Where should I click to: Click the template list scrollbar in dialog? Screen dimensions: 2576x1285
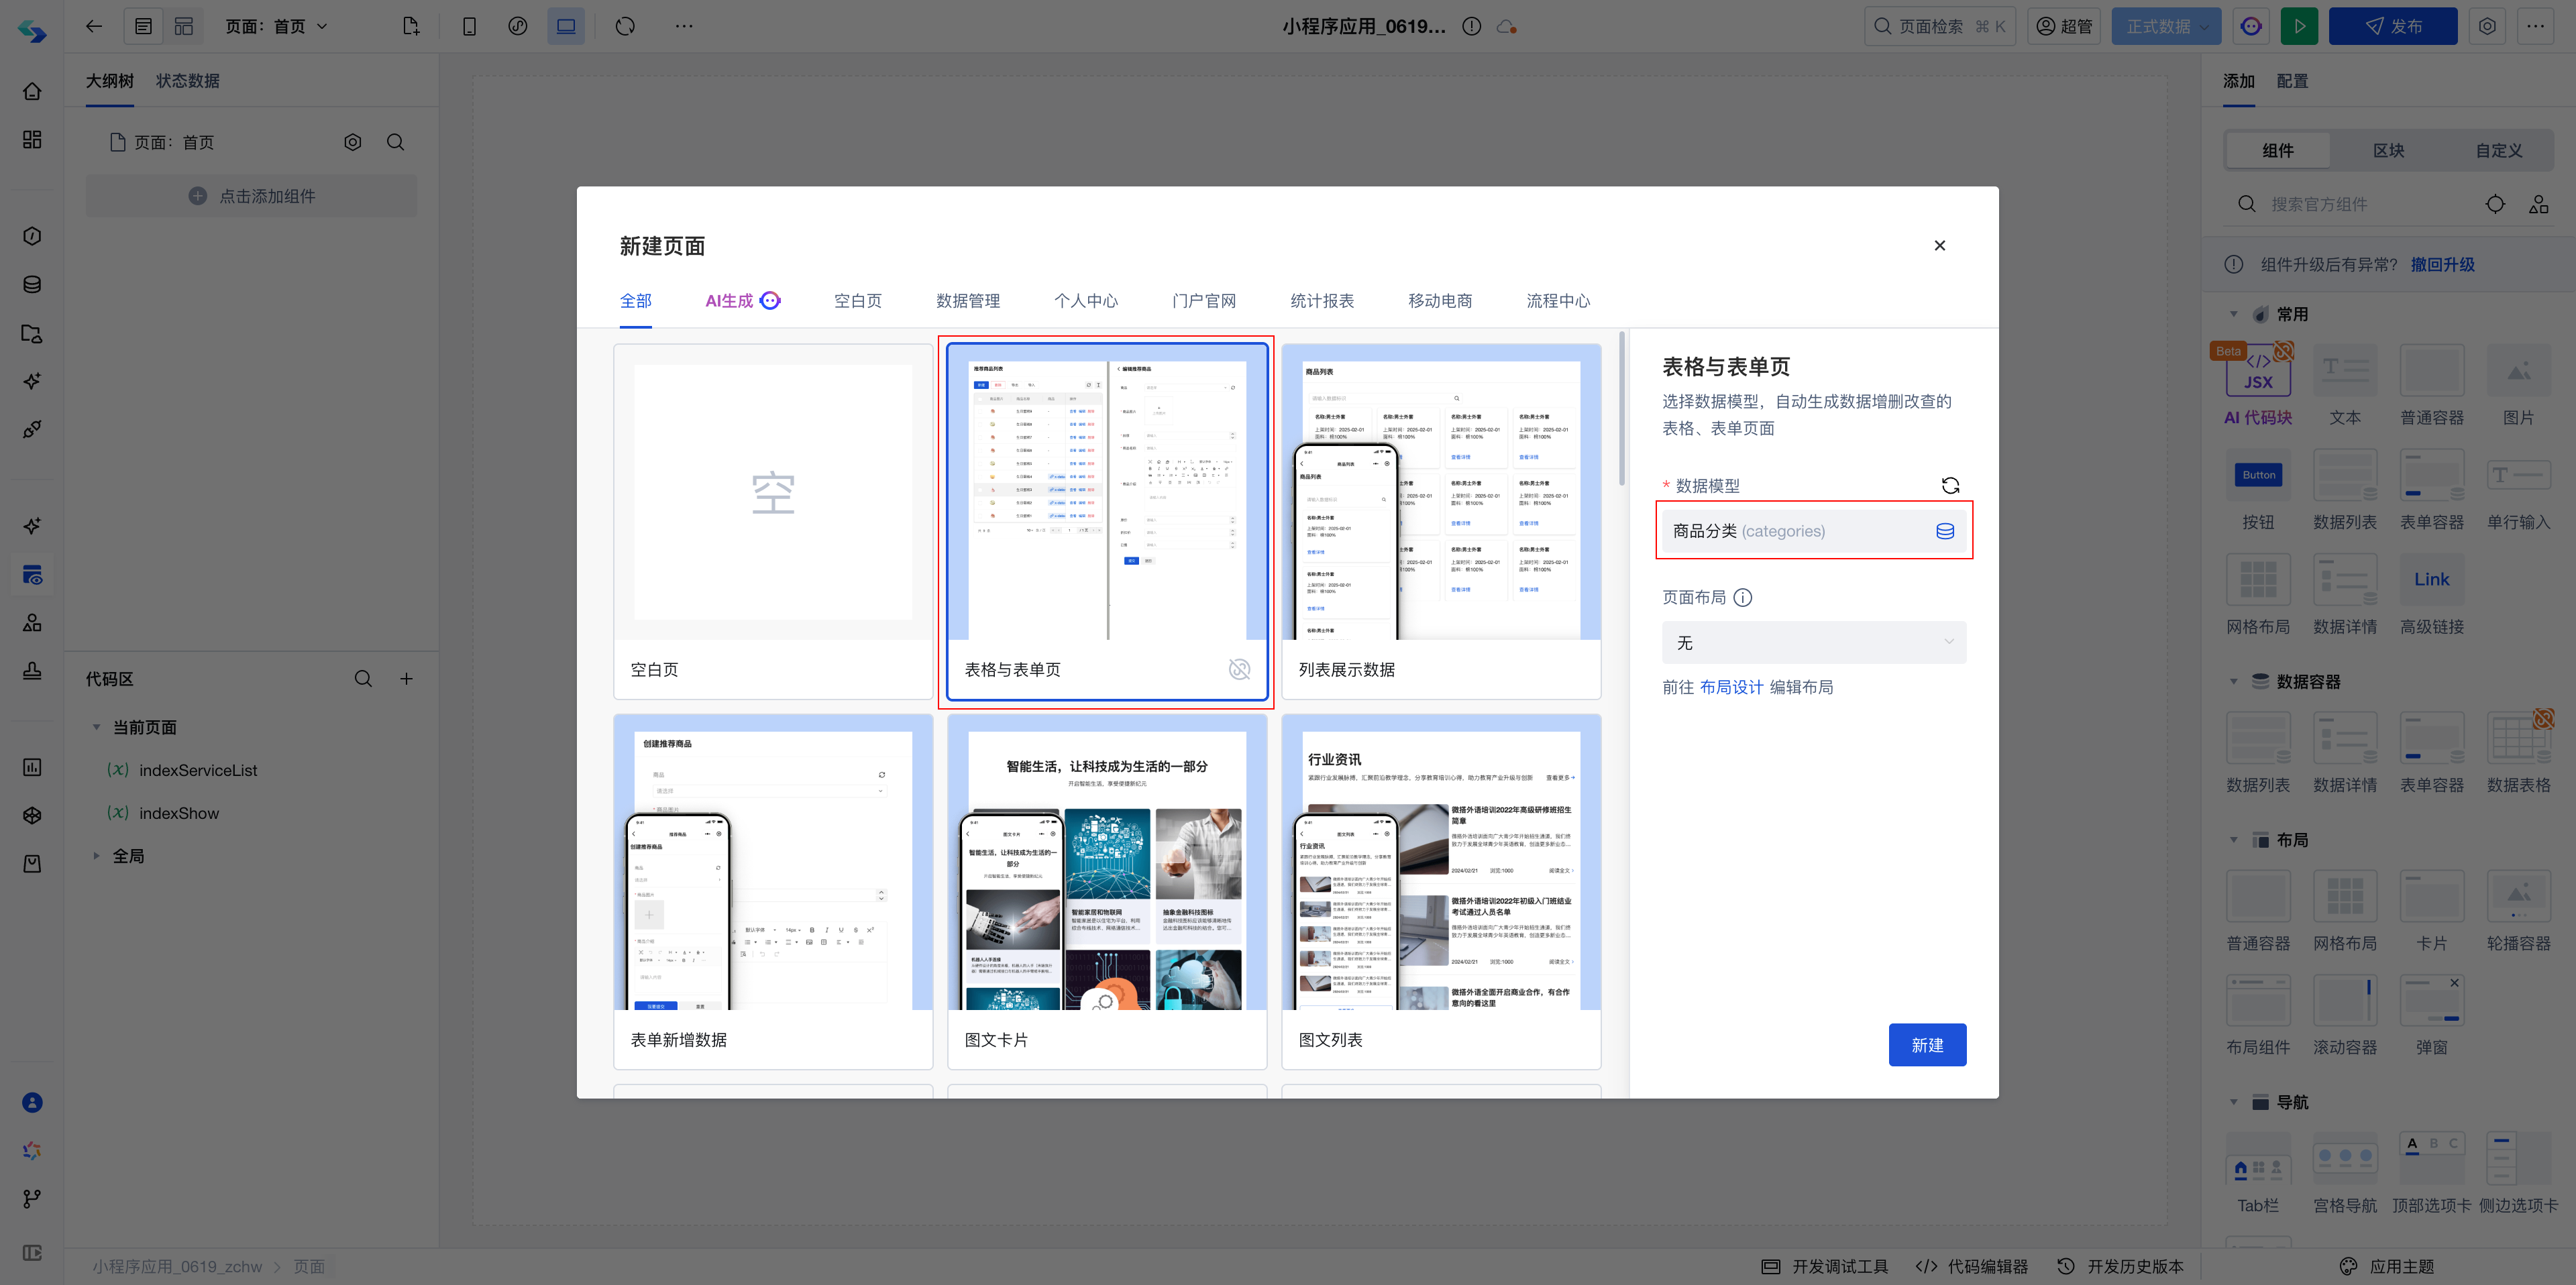pos(1621,410)
